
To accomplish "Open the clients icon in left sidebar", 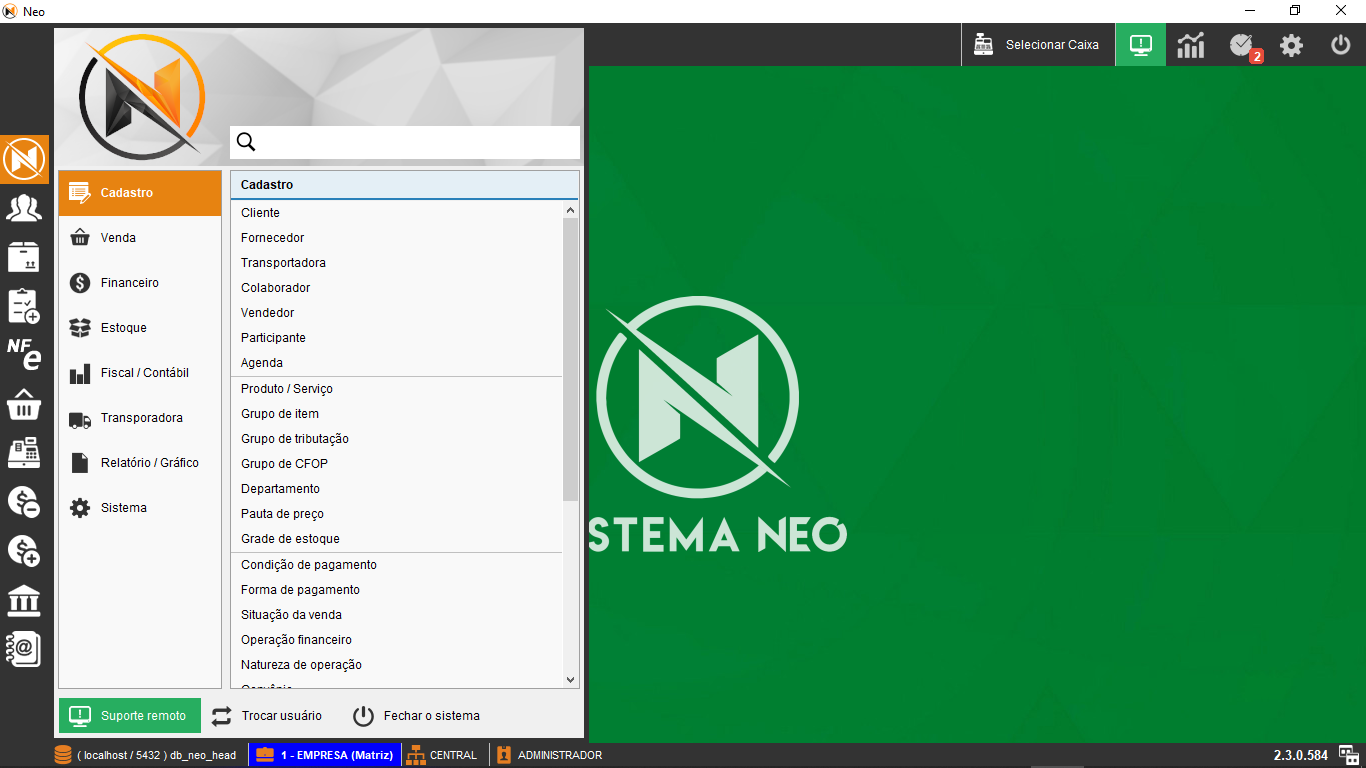I will 24,208.
